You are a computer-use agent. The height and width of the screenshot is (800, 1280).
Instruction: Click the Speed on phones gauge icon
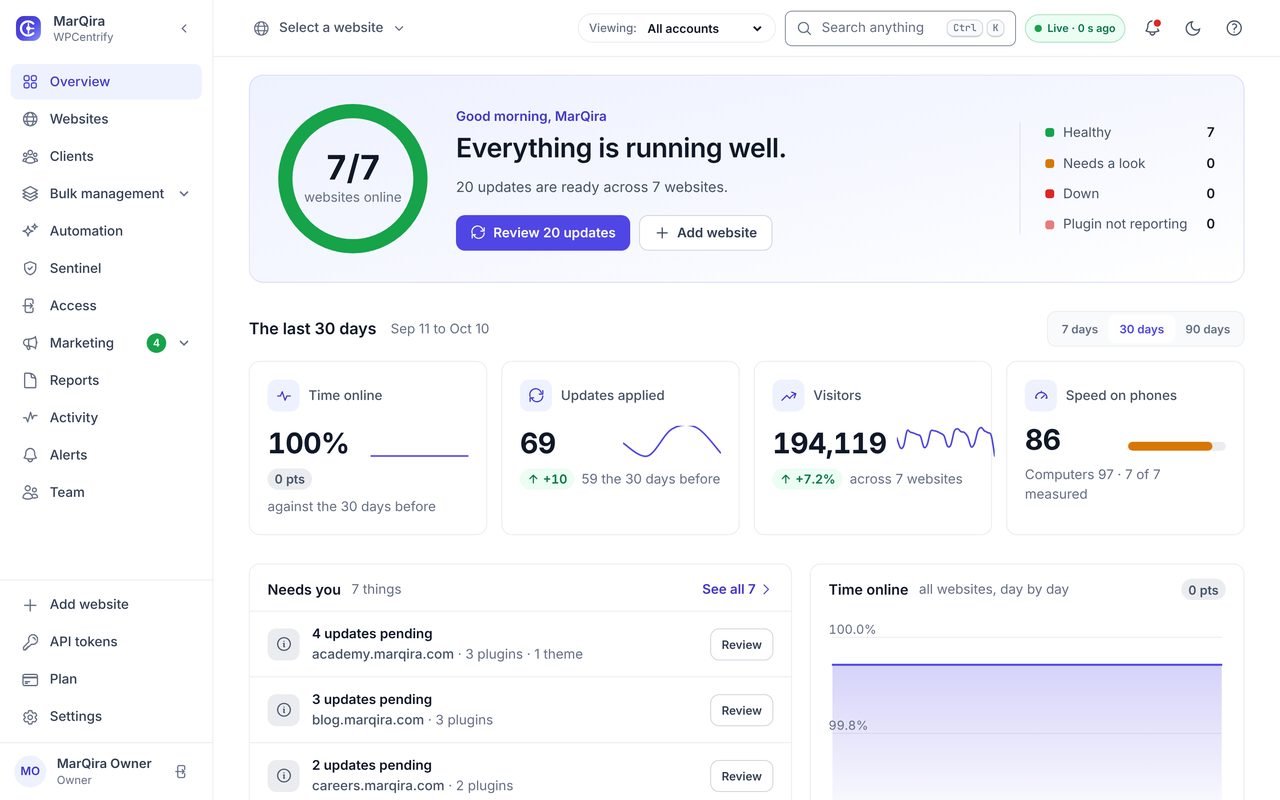1041,395
